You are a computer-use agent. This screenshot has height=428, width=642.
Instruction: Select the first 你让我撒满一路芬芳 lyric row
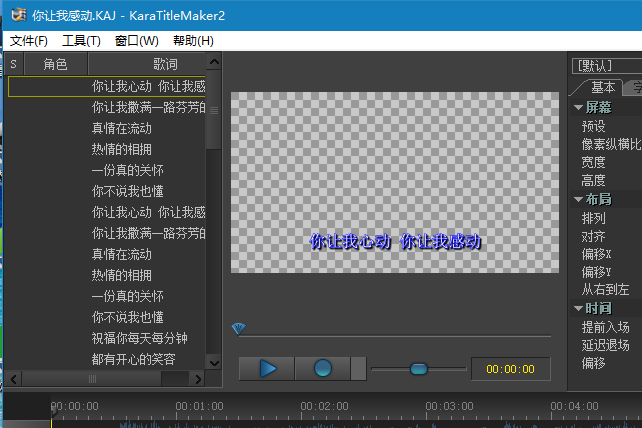click(x=106, y=107)
